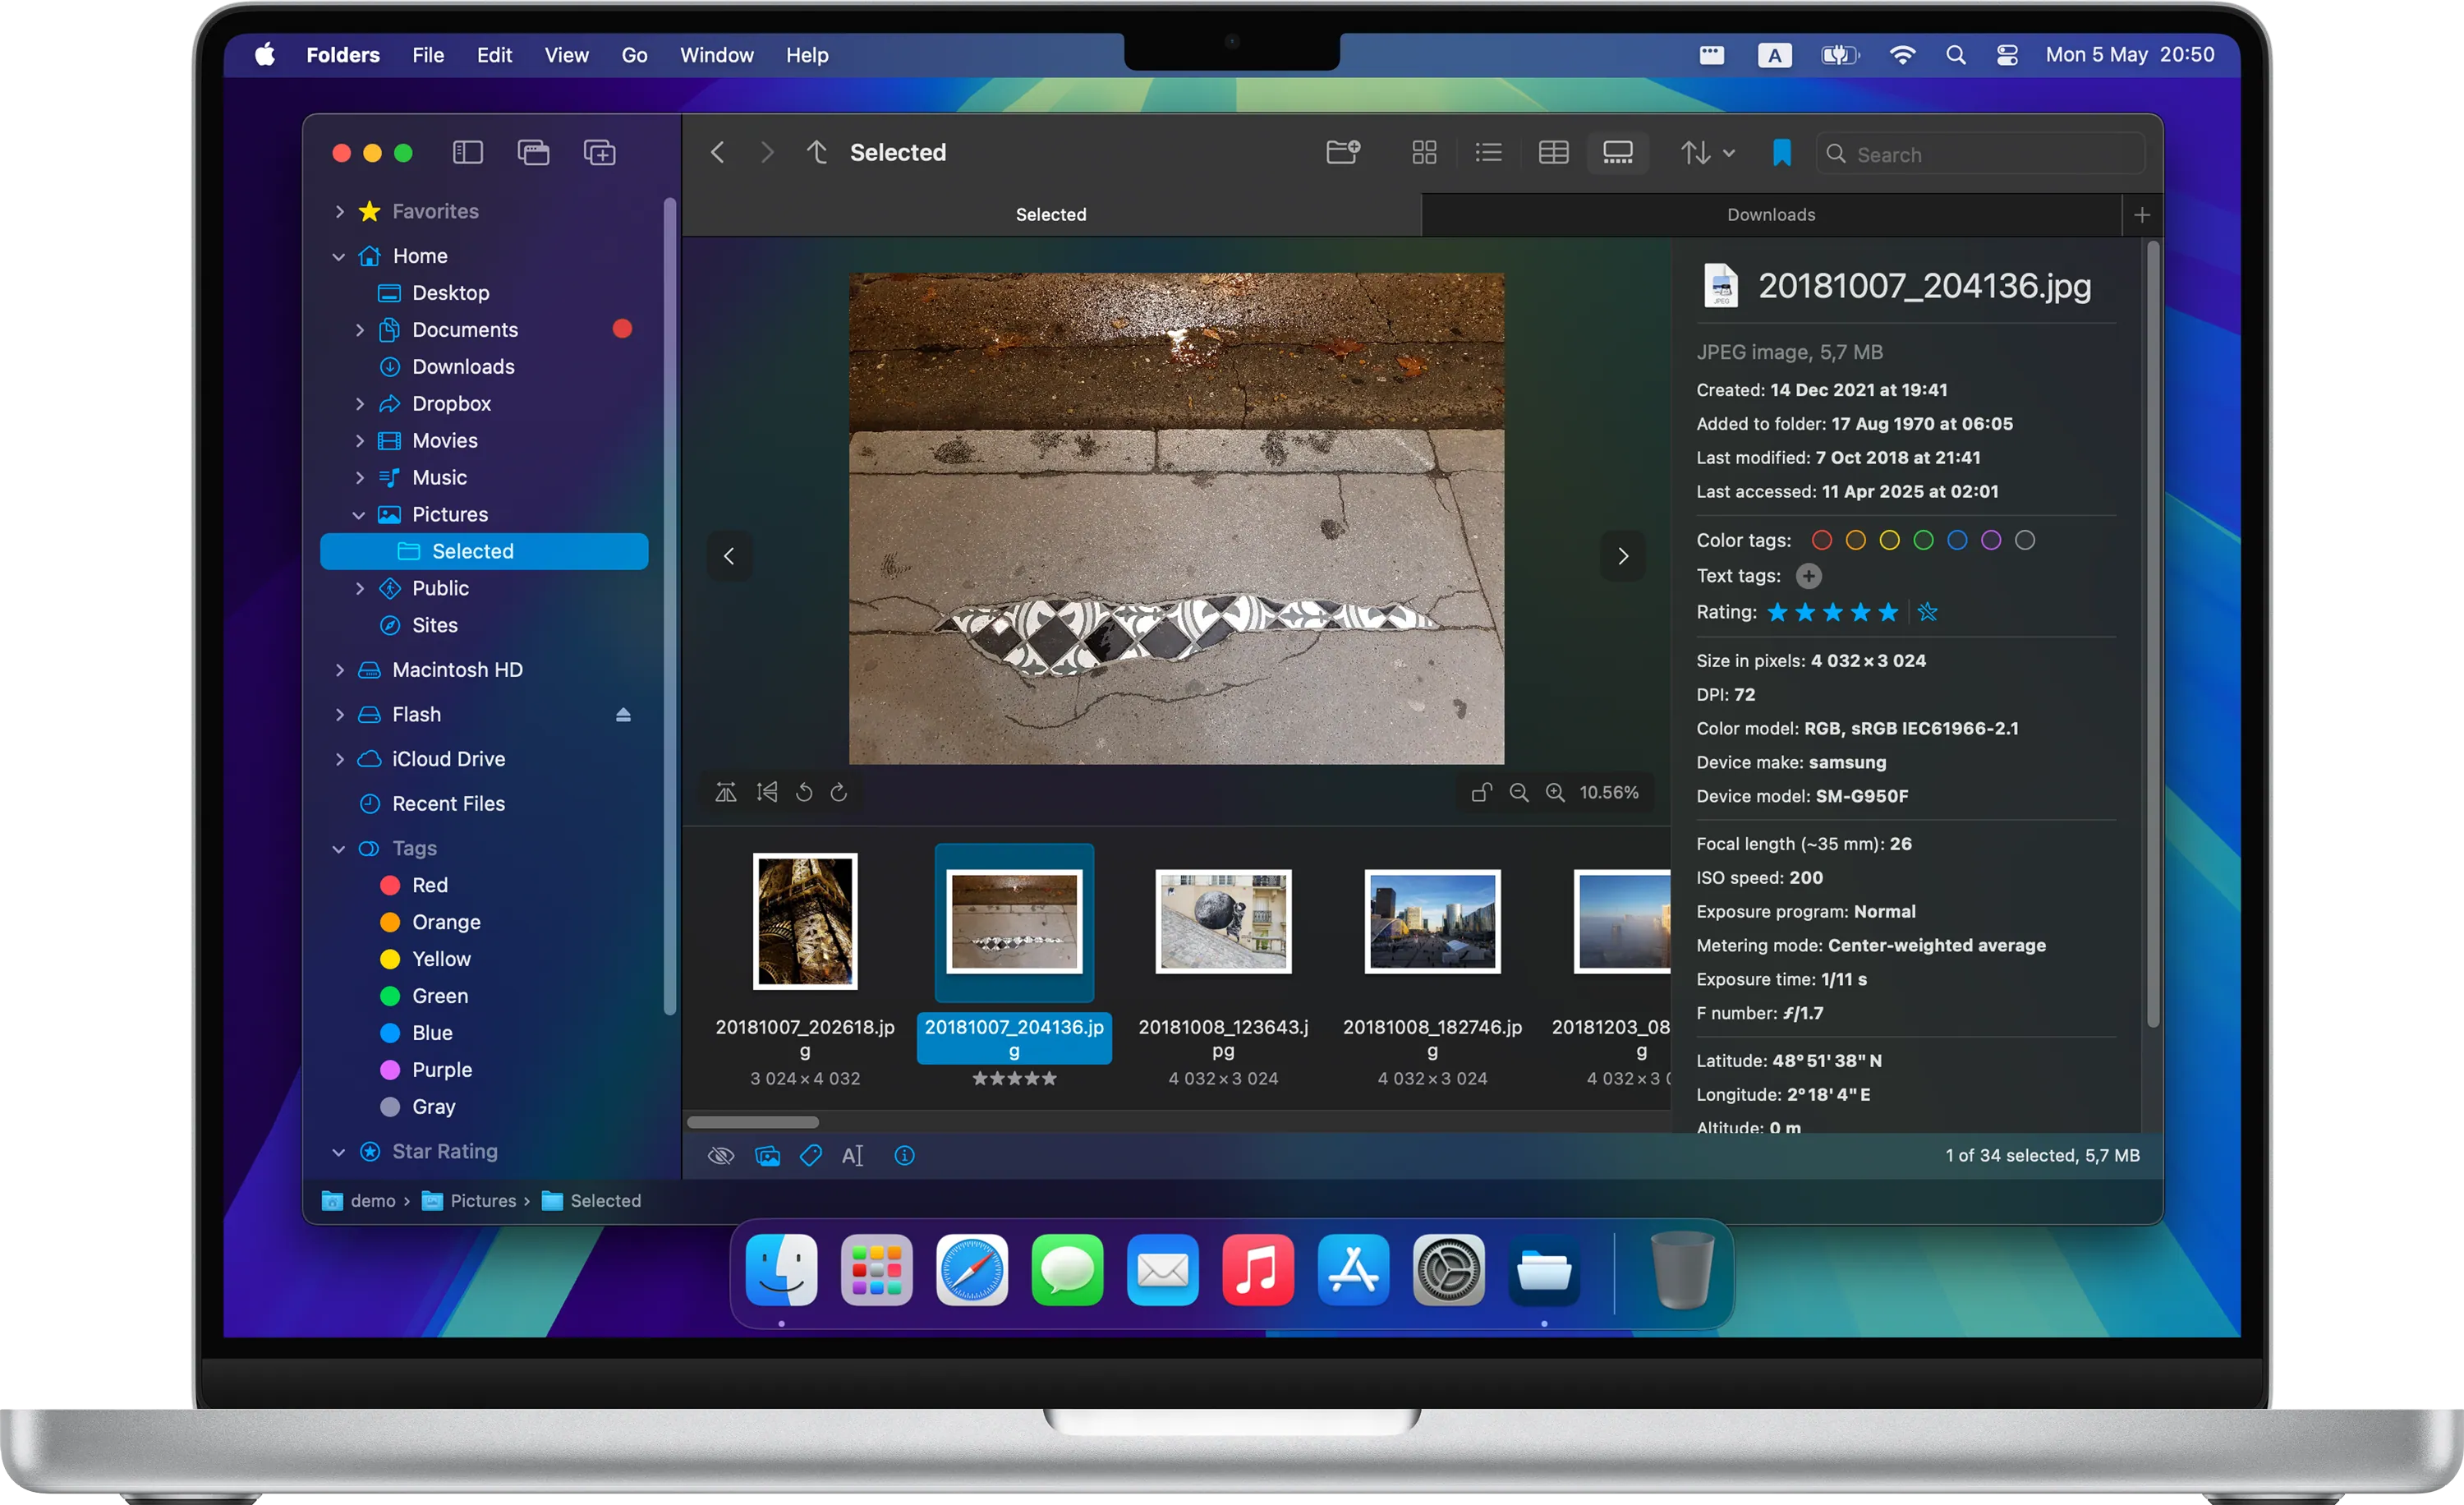Flip the image horizontally

tap(726, 792)
